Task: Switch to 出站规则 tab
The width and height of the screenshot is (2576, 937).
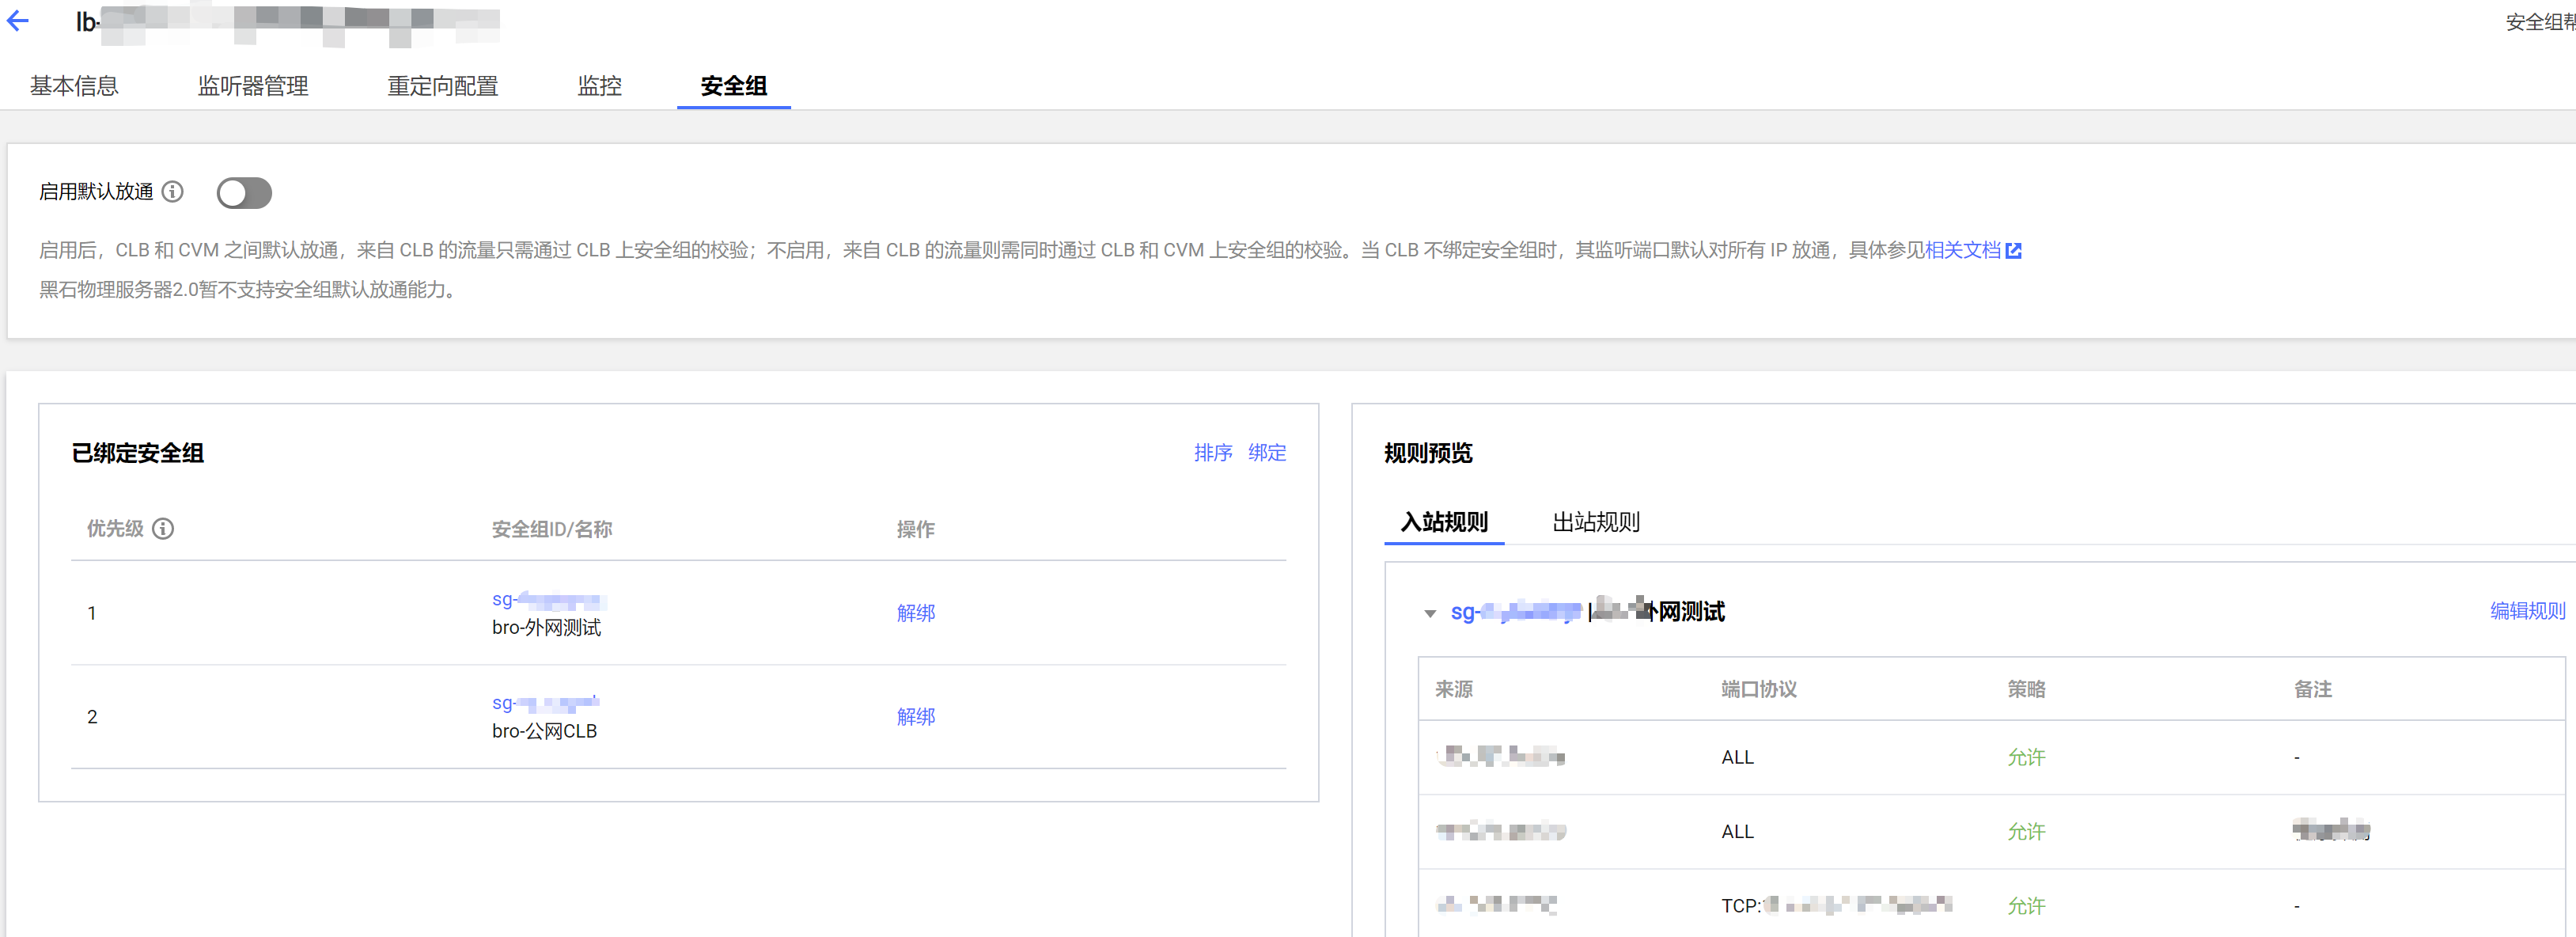Action: point(1595,521)
